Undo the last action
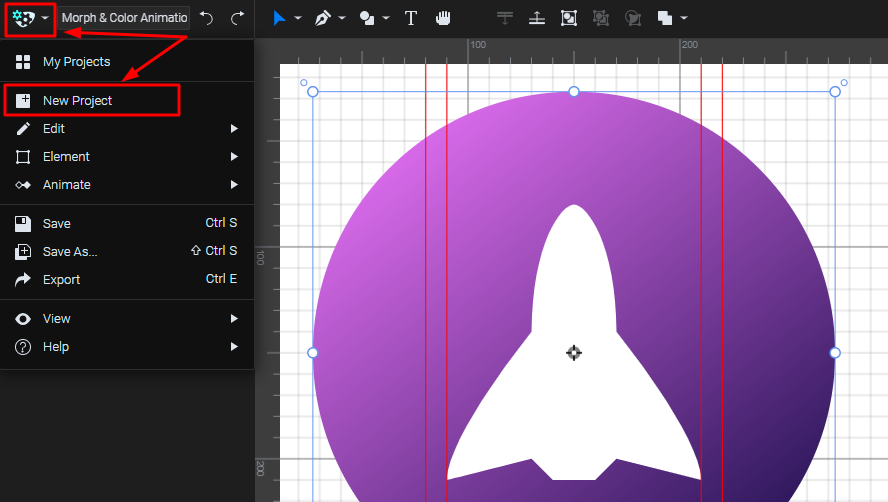This screenshot has width=888, height=502. pyautogui.click(x=207, y=18)
